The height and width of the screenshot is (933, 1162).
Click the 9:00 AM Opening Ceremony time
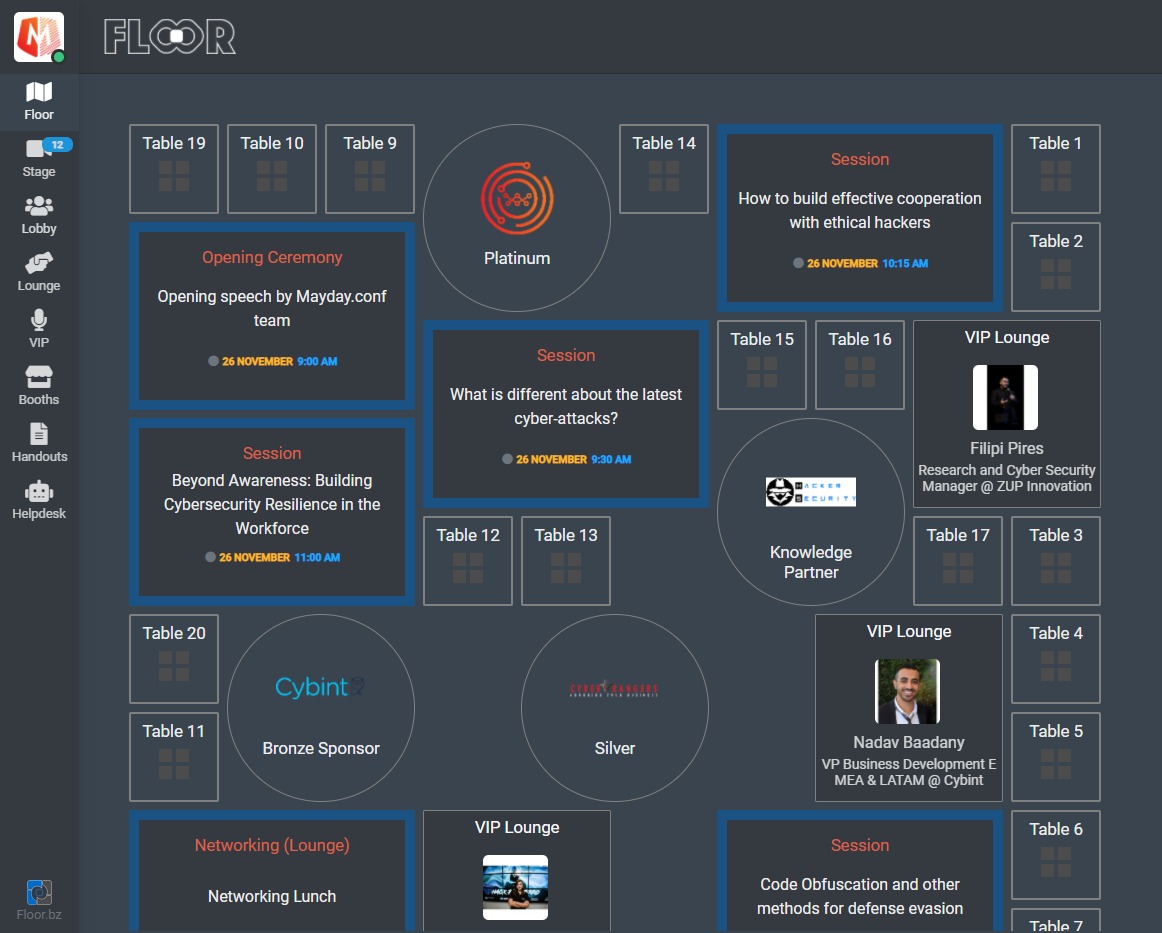pyautogui.click(x=317, y=362)
